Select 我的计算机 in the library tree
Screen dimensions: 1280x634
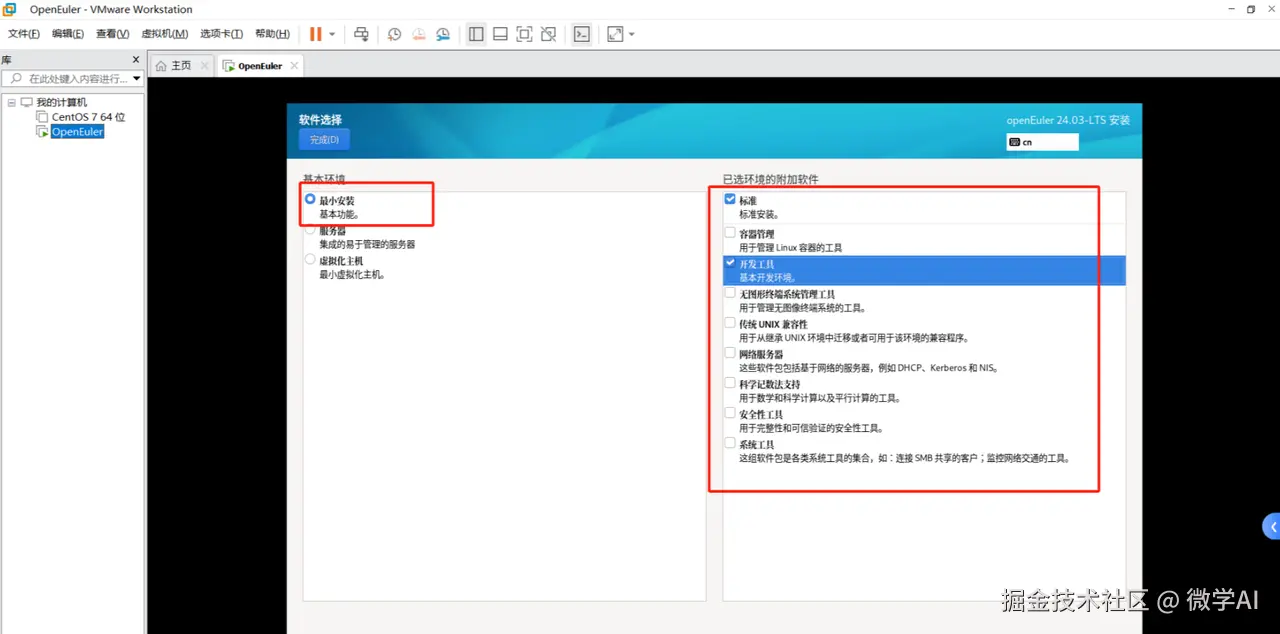pos(61,103)
